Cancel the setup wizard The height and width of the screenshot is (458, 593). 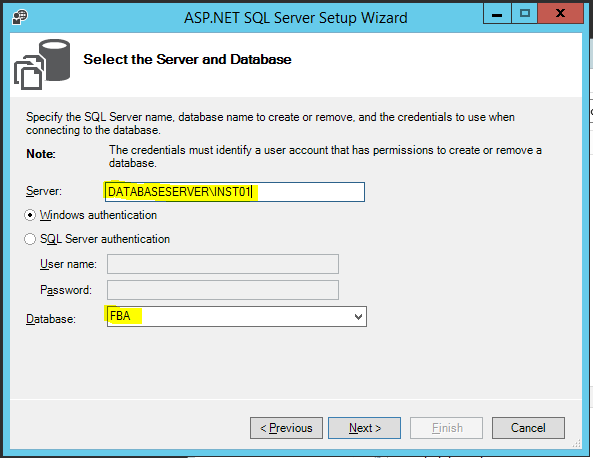click(x=528, y=428)
